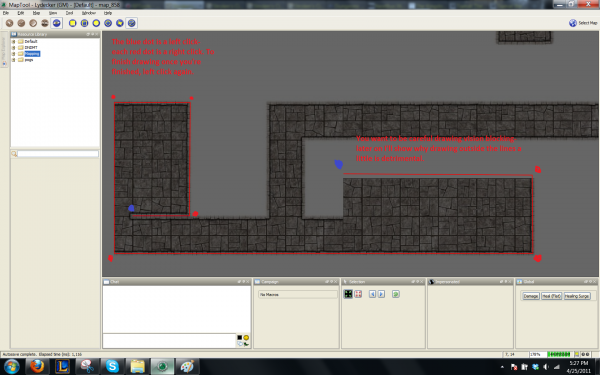Click the Resource Library search field
This screenshot has width=600, height=375.
58,154
